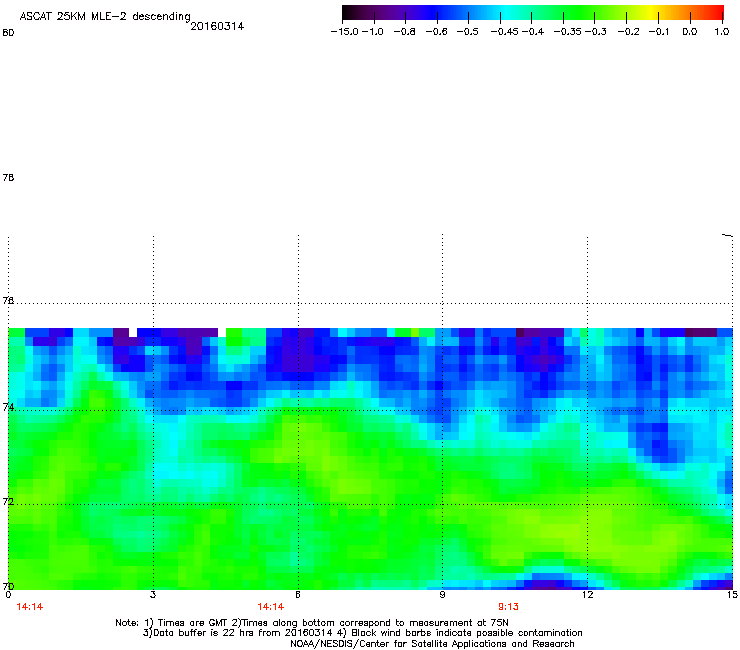Click the longitude axis label 9
Viewport: 740px width, 650px height.
click(442, 595)
